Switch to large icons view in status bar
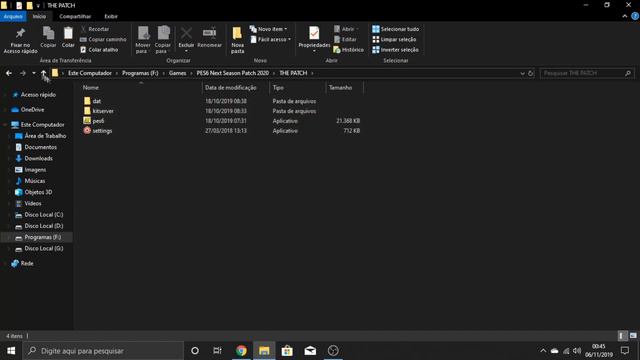Image resolution: width=640 pixels, height=360 pixels. pyautogui.click(x=633, y=336)
